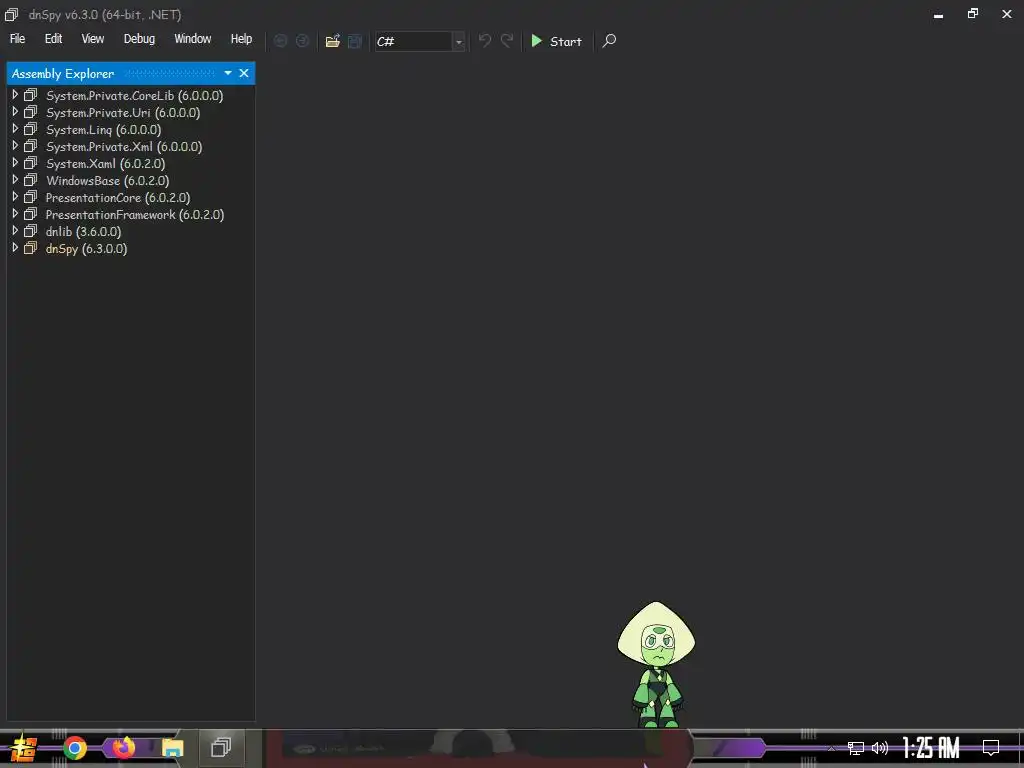Open the Window menu

click(x=193, y=39)
